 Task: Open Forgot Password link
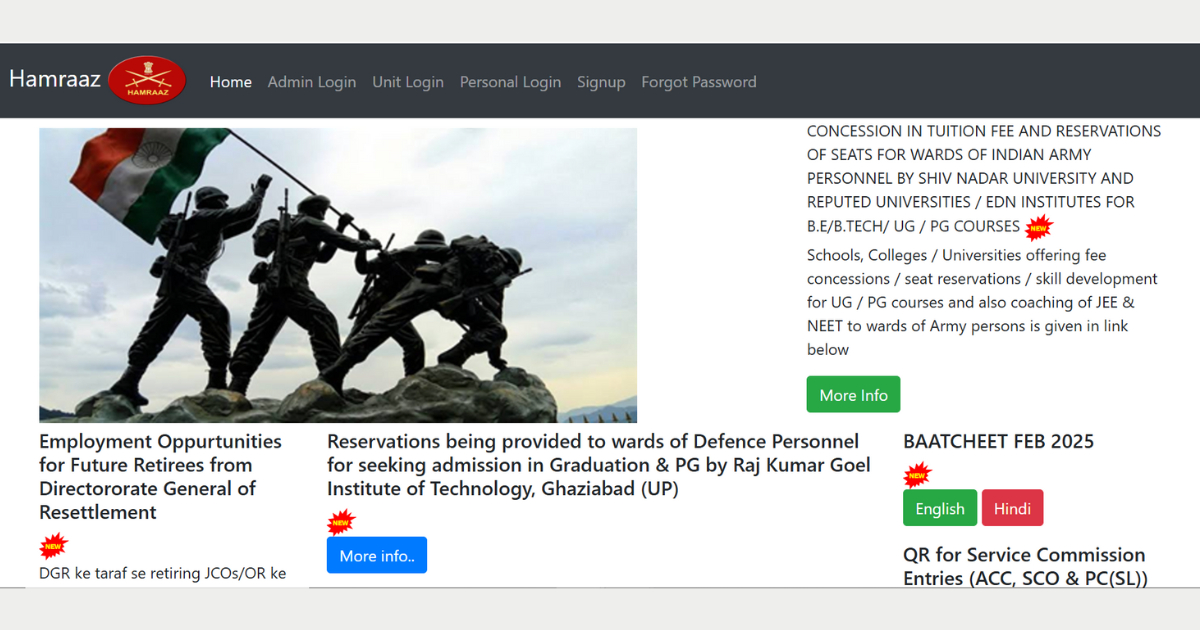click(x=699, y=82)
